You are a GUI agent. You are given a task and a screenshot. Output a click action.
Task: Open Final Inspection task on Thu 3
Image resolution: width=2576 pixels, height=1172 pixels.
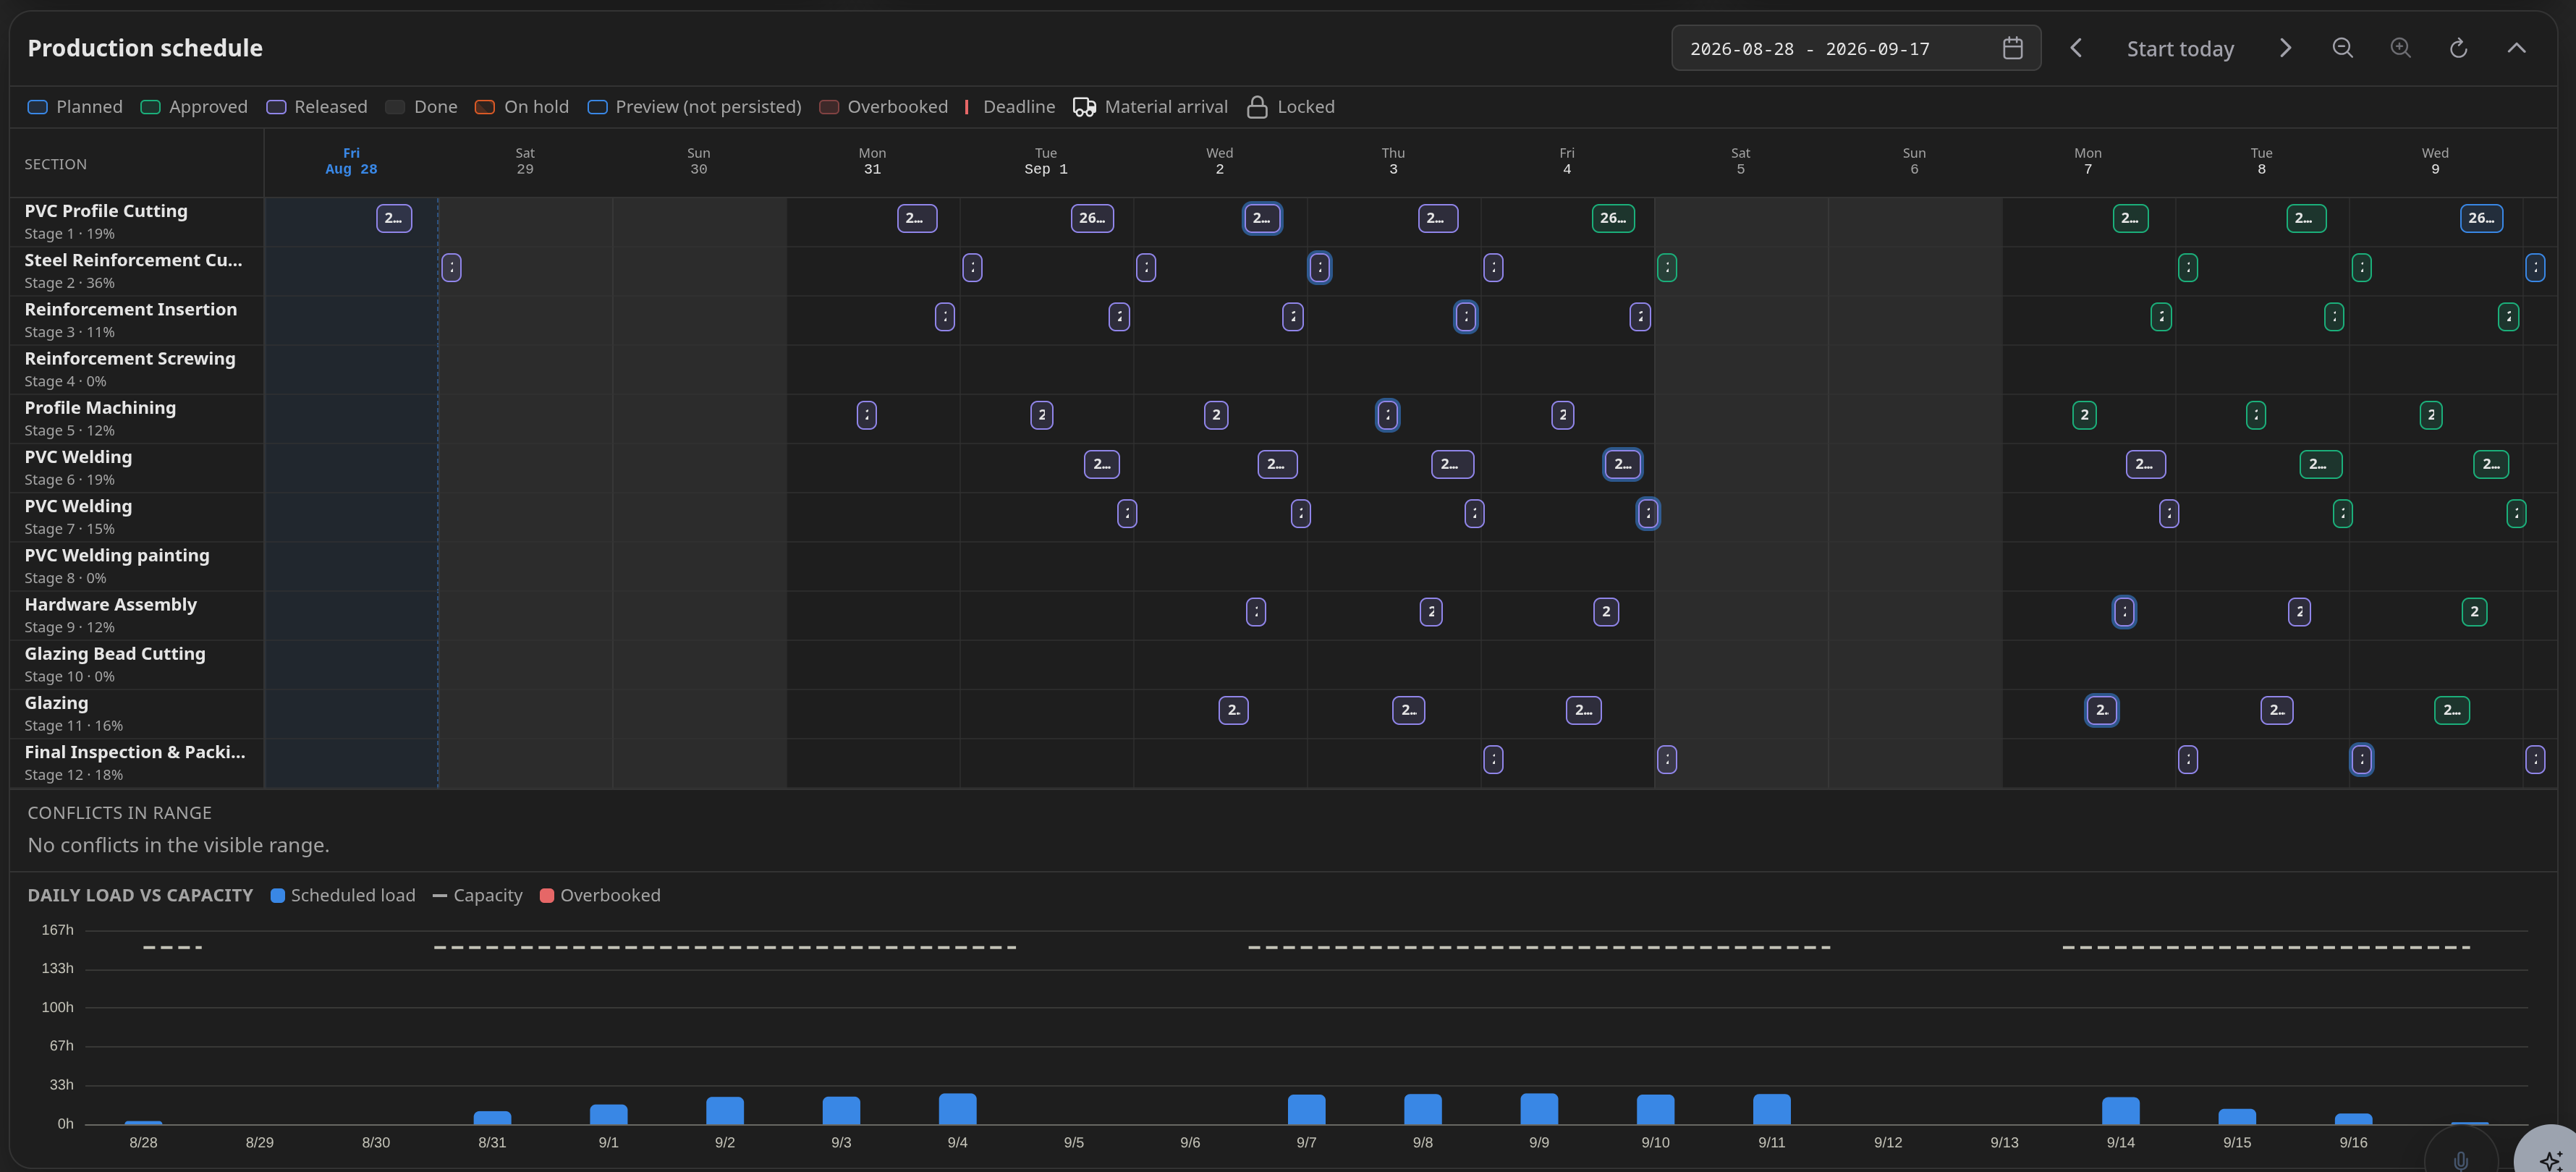tap(1493, 760)
